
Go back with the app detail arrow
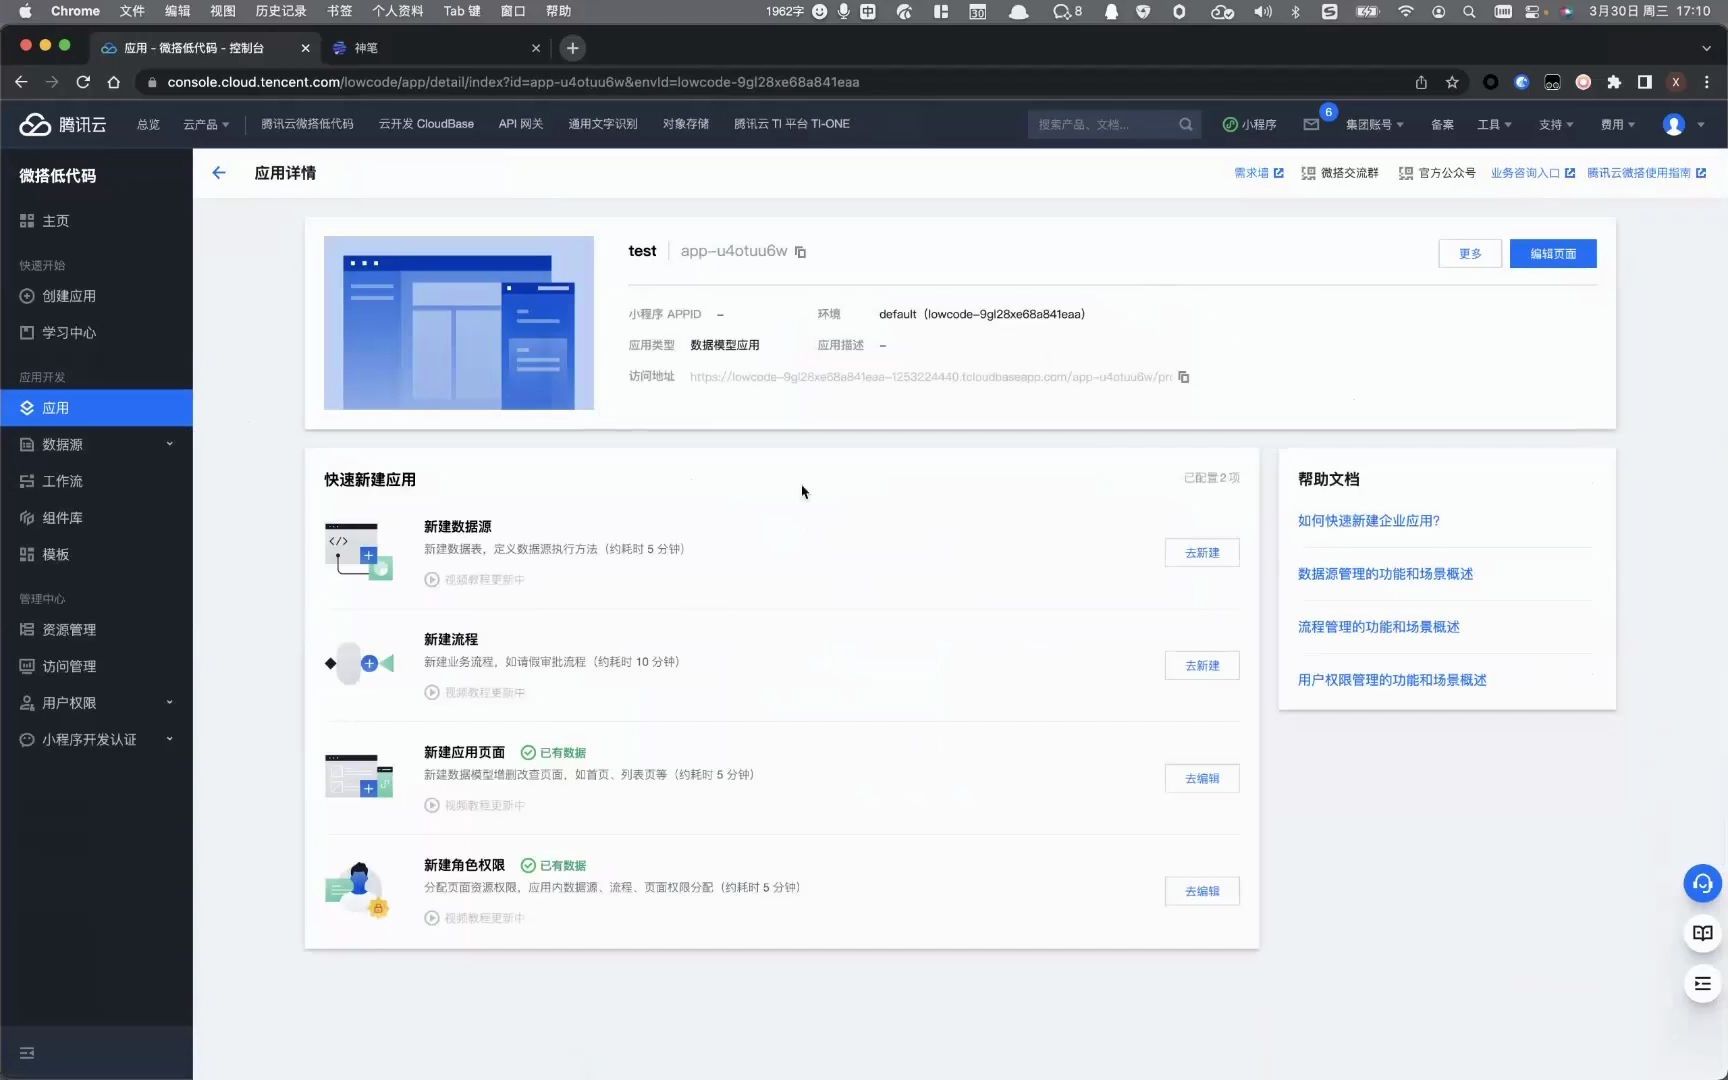click(x=219, y=173)
